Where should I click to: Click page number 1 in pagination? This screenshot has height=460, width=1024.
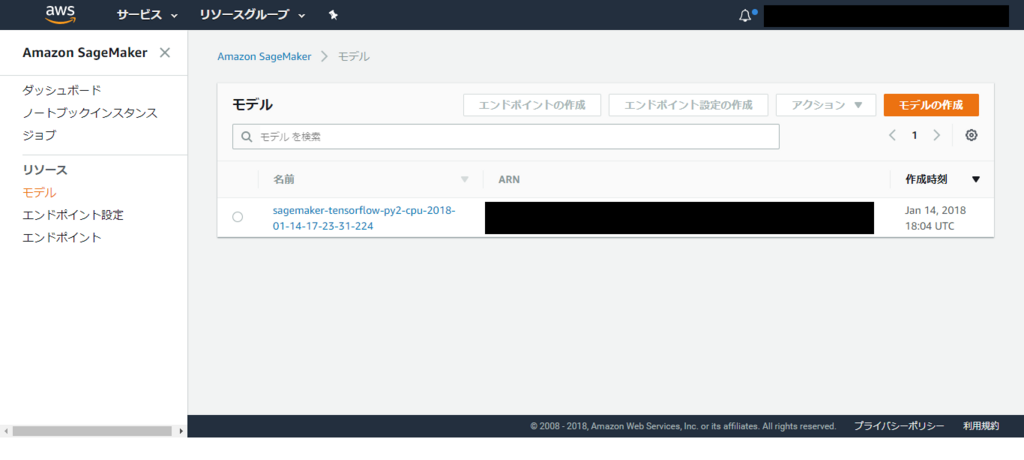click(914, 135)
